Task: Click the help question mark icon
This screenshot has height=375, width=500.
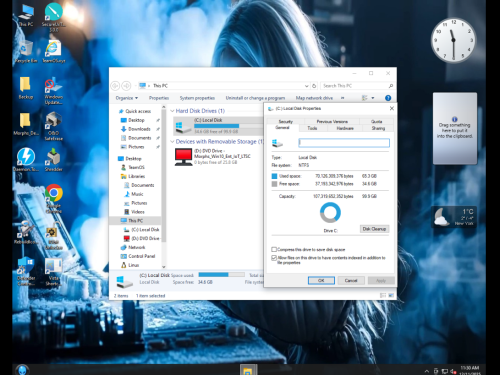Action: 388,98
